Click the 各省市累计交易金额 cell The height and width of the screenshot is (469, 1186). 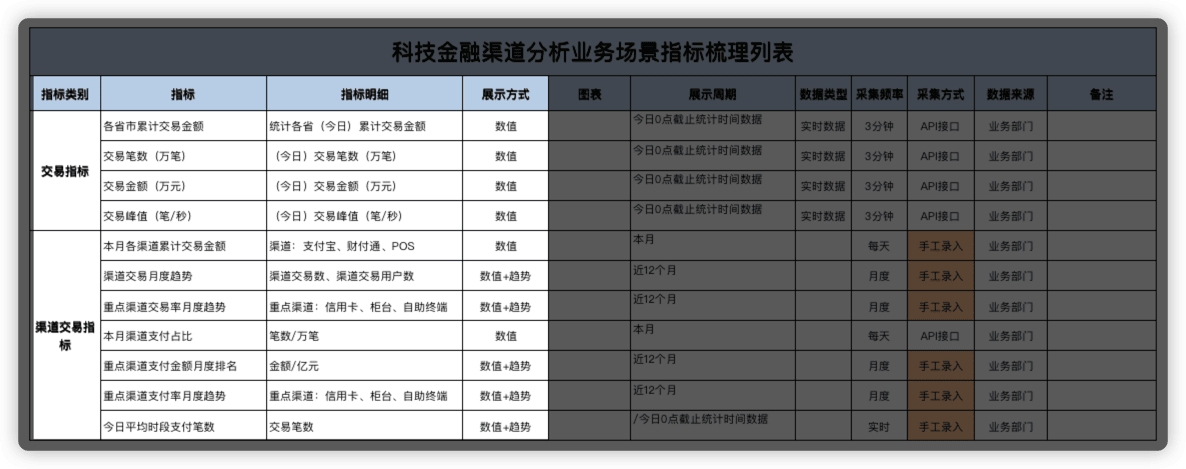tap(183, 126)
